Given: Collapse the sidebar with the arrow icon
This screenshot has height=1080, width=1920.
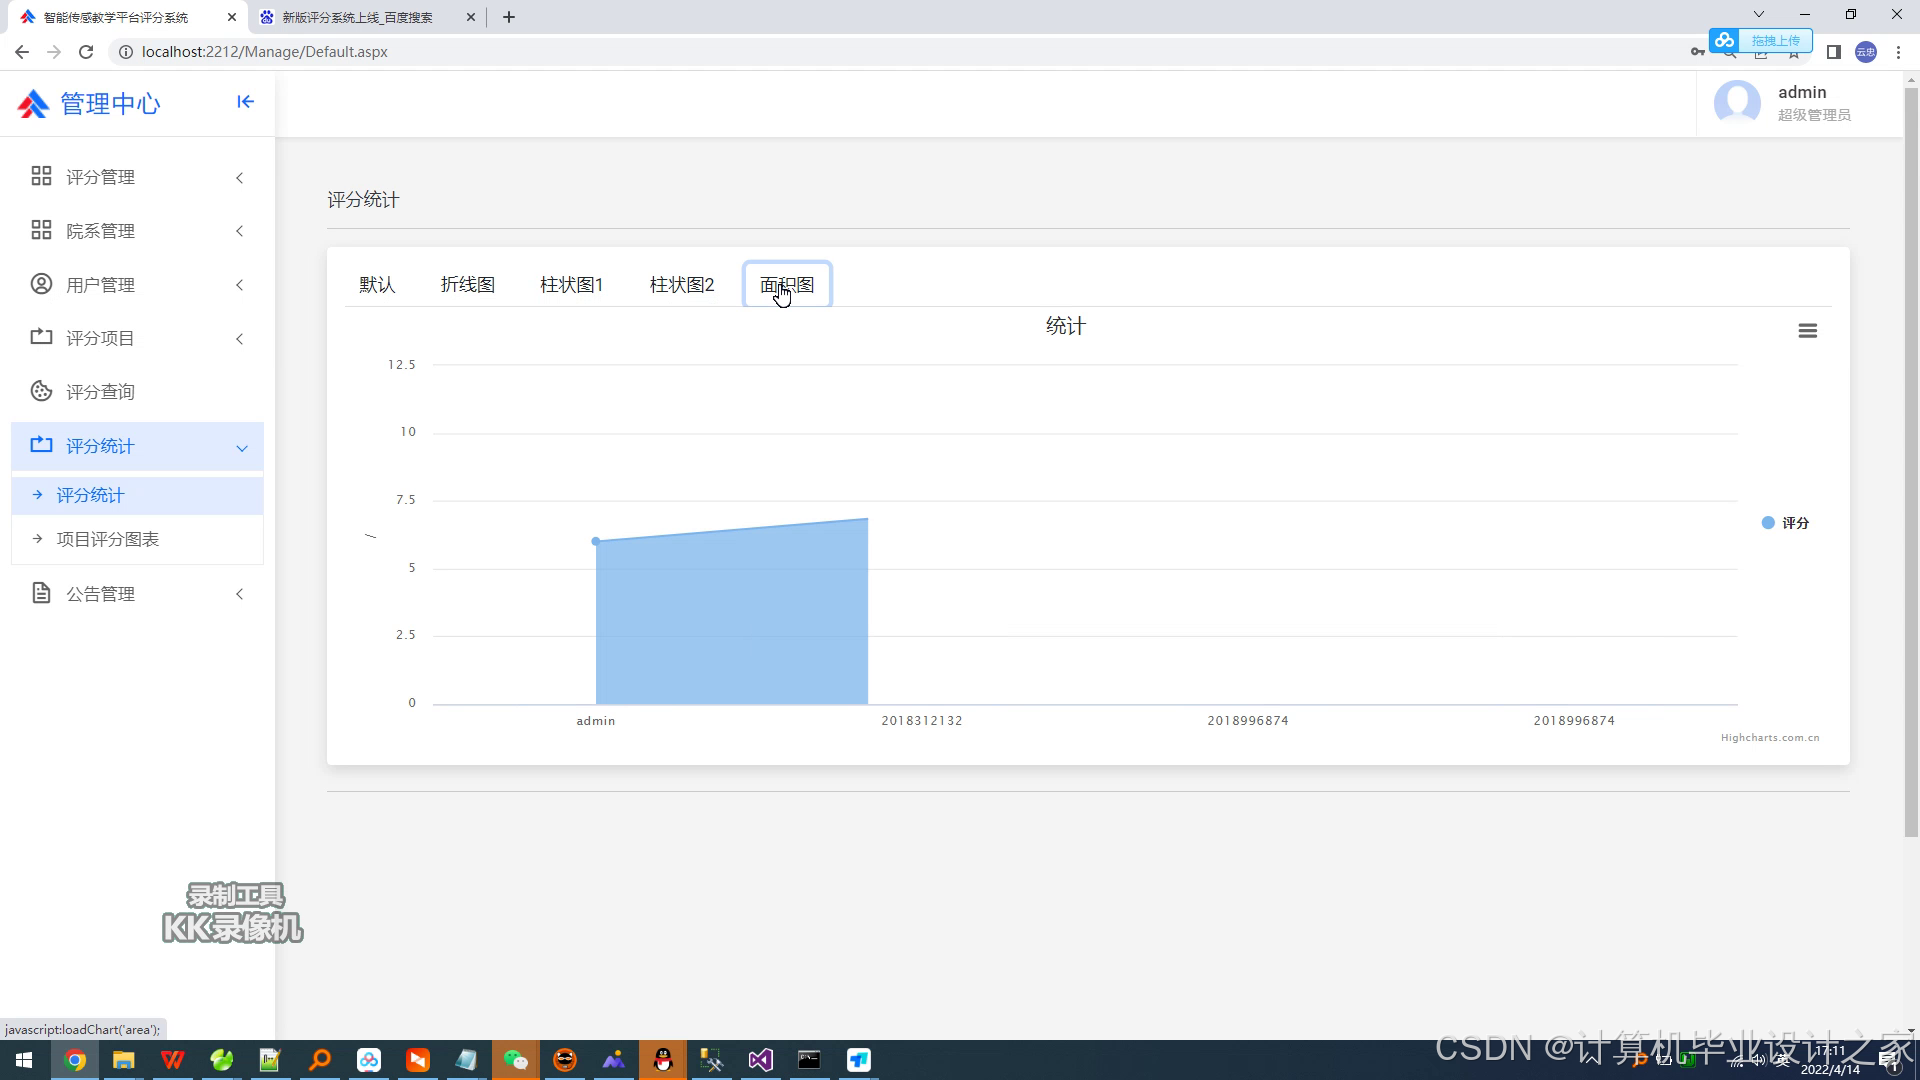Looking at the screenshot, I should pyautogui.click(x=245, y=102).
